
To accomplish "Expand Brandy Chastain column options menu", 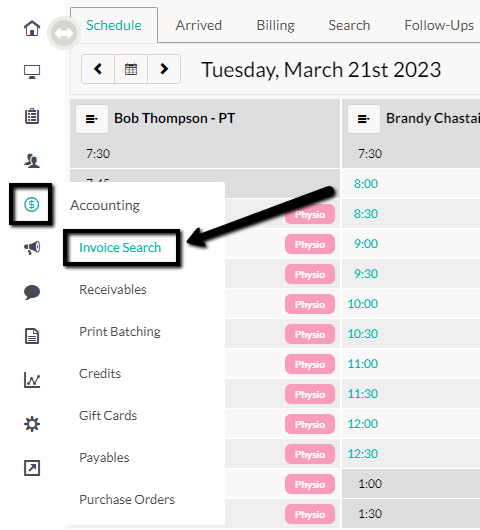I will click(x=364, y=119).
